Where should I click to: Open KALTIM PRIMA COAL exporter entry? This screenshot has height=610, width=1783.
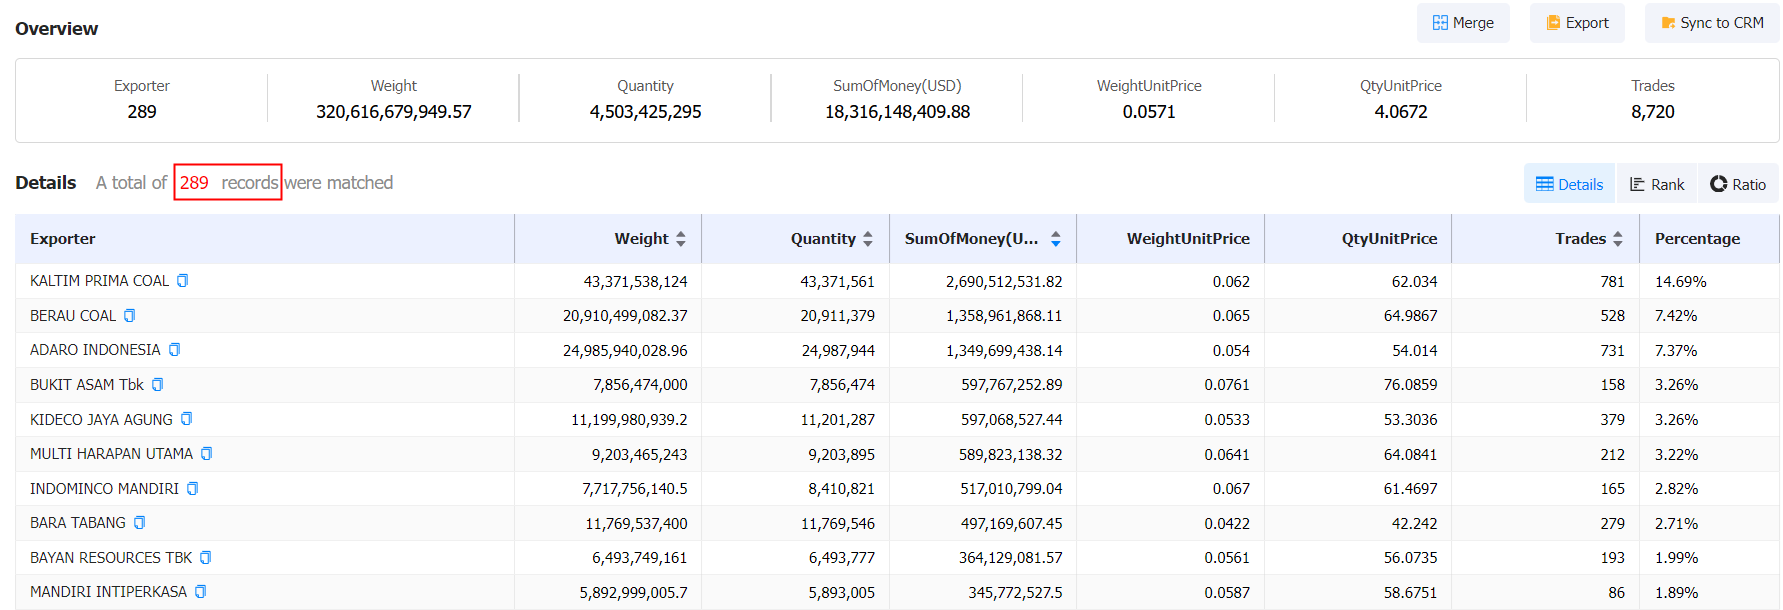(x=99, y=281)
